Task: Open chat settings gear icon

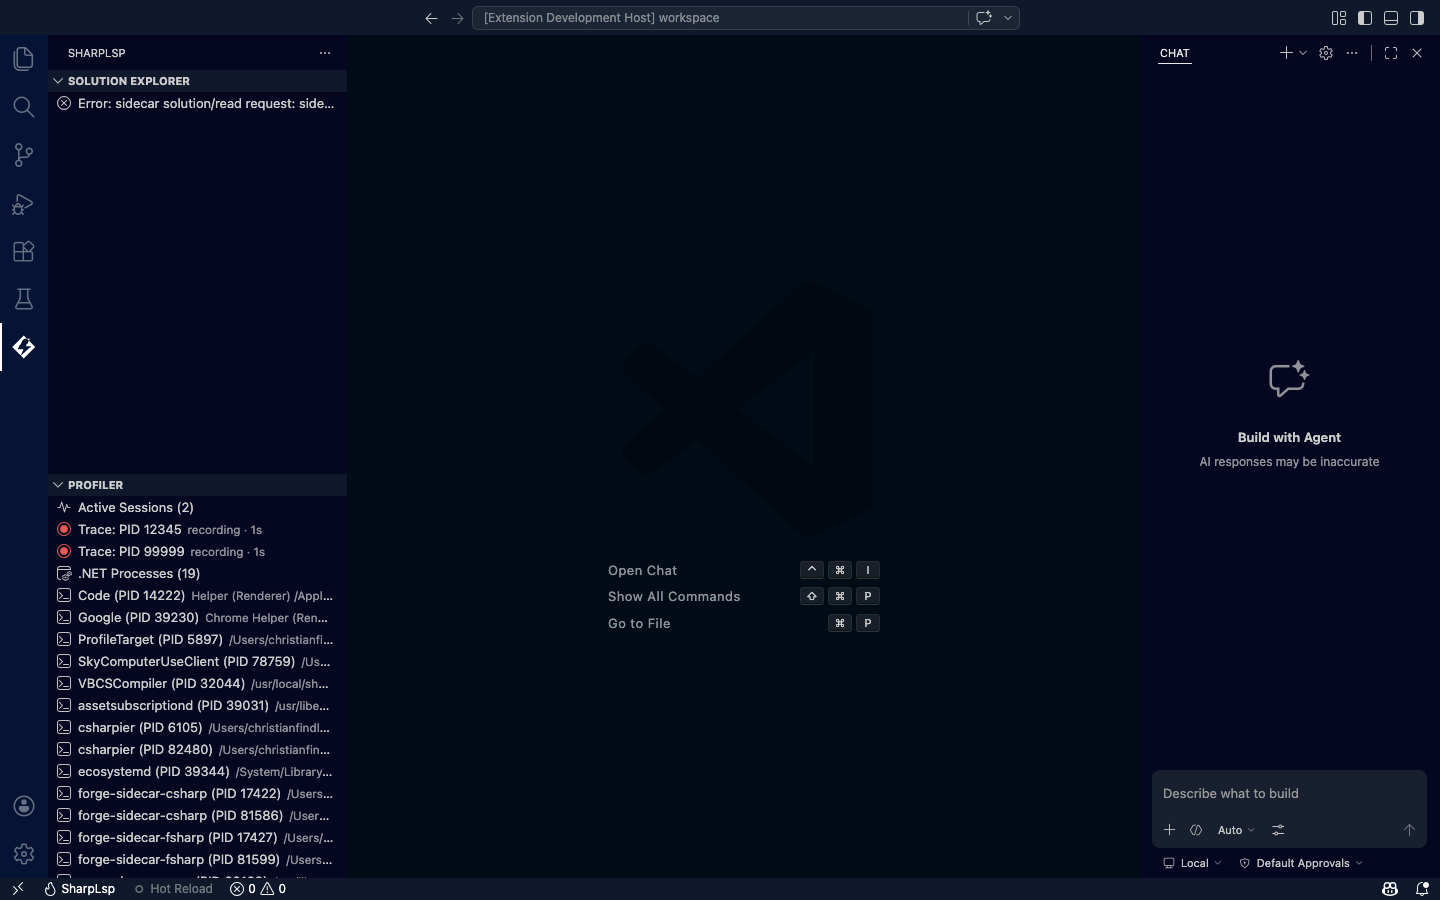Action: (1326, 53)
